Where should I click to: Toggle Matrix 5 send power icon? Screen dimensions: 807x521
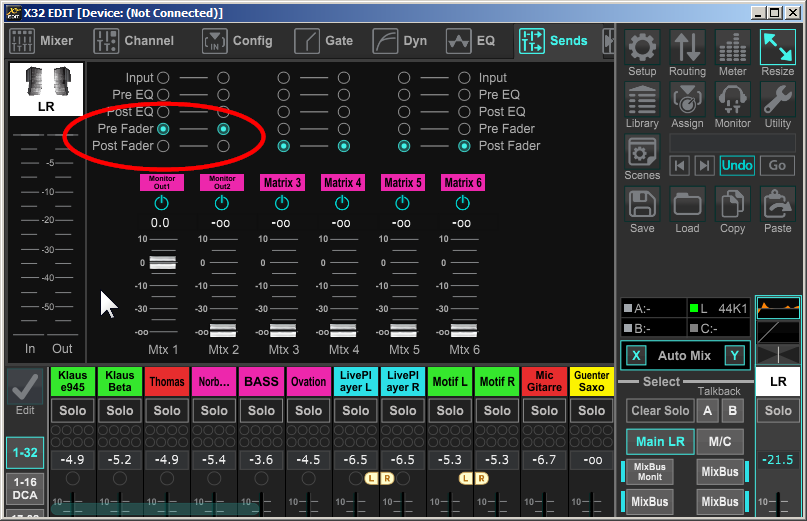click(x=402, y=203)
